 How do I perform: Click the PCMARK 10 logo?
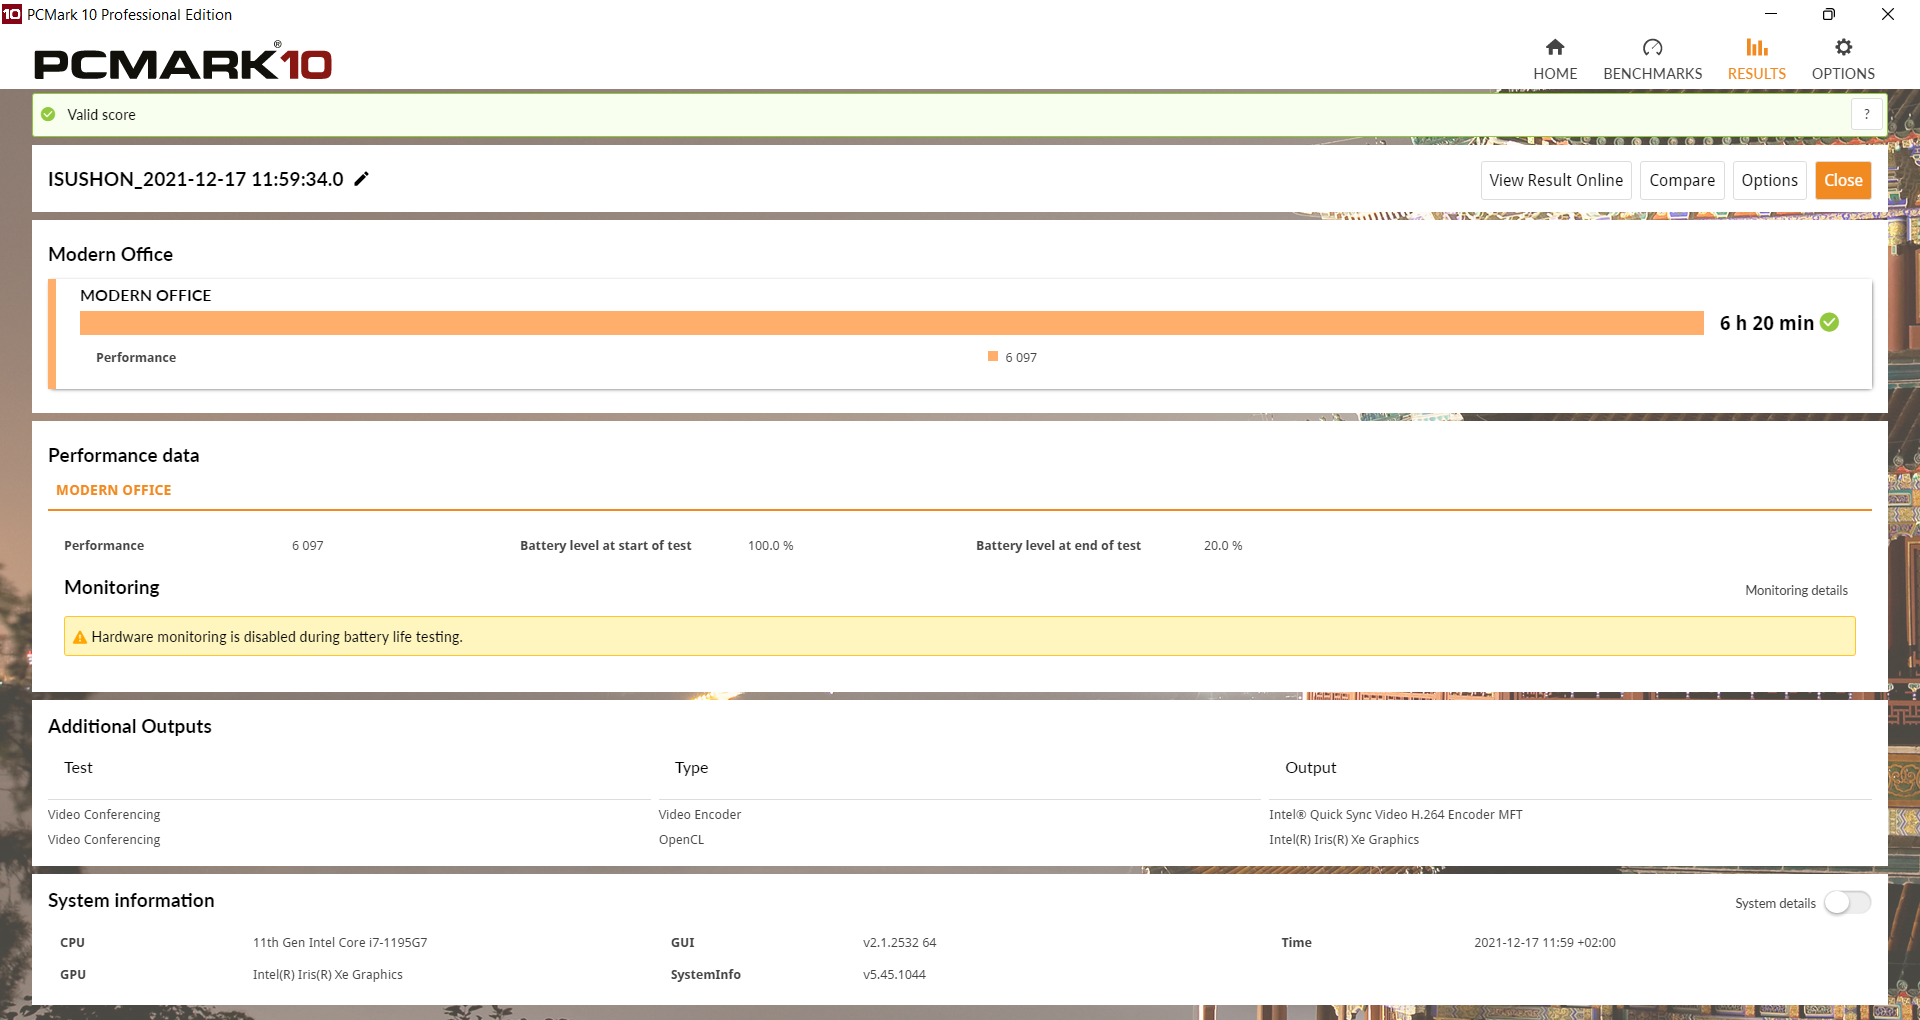(183, 62)
